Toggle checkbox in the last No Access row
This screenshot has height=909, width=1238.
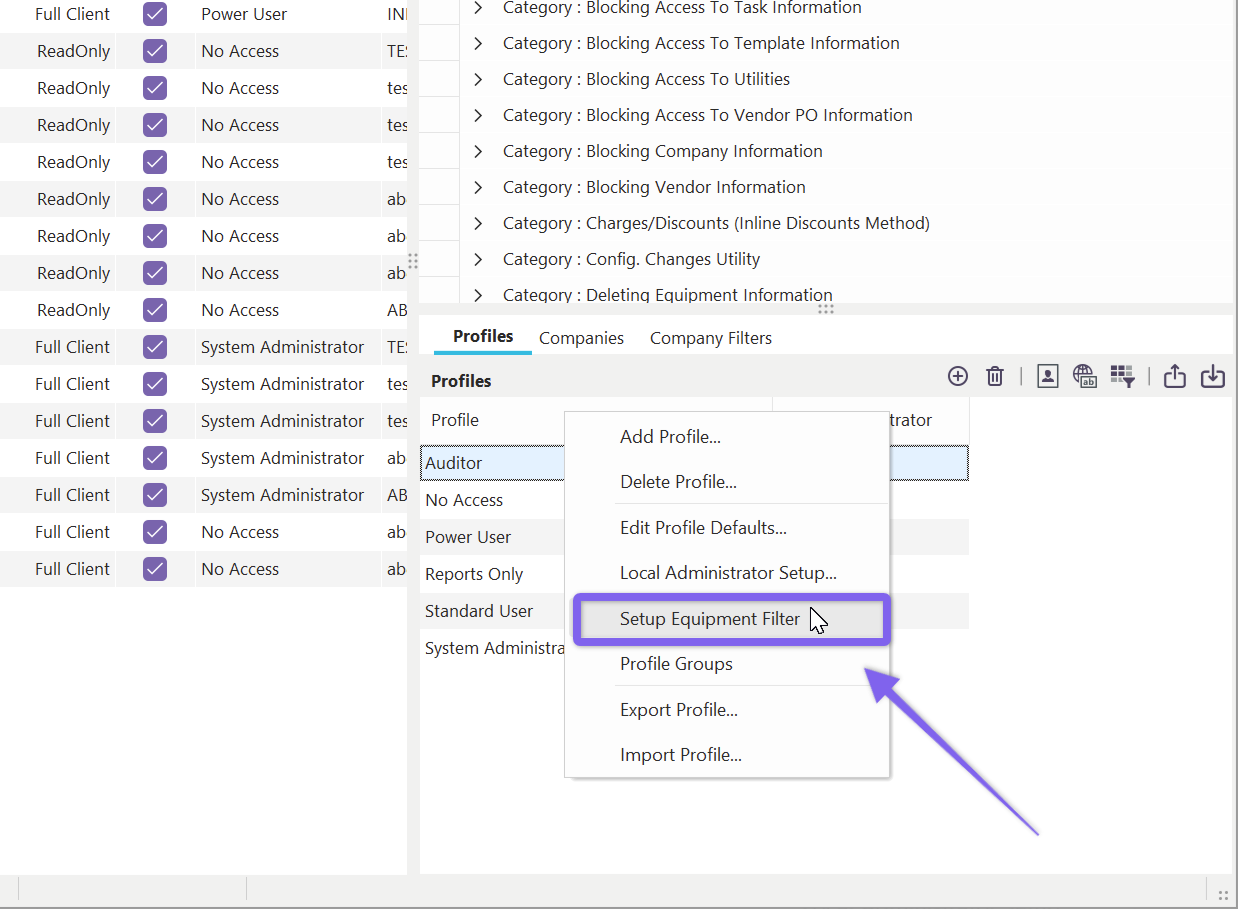point(155,569)
